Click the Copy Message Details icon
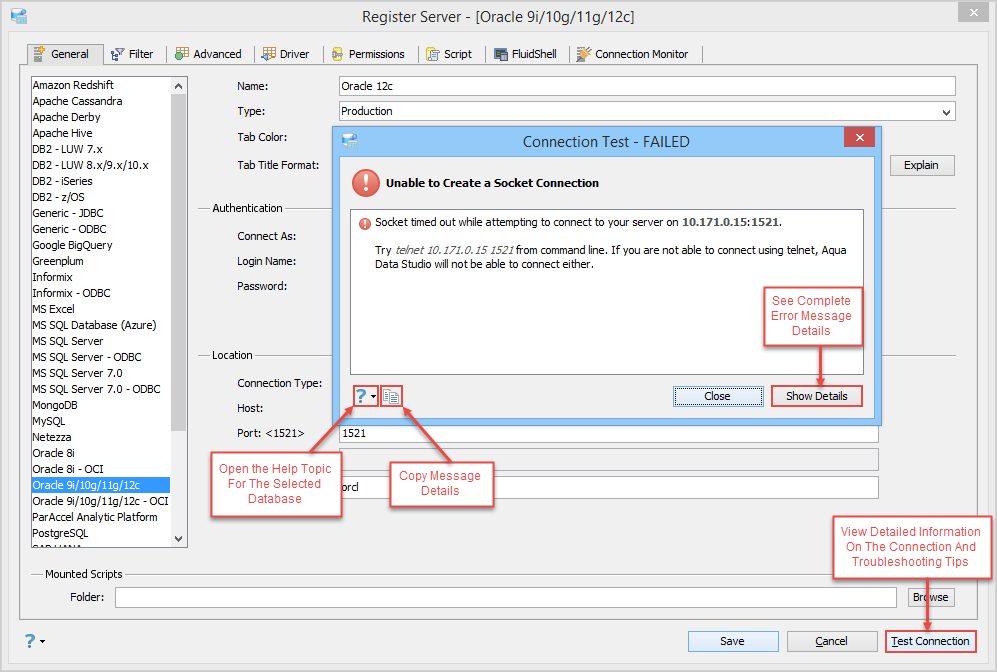Image resolution: width=997 pixels, height=672 pixels. [x=391, y=397]
